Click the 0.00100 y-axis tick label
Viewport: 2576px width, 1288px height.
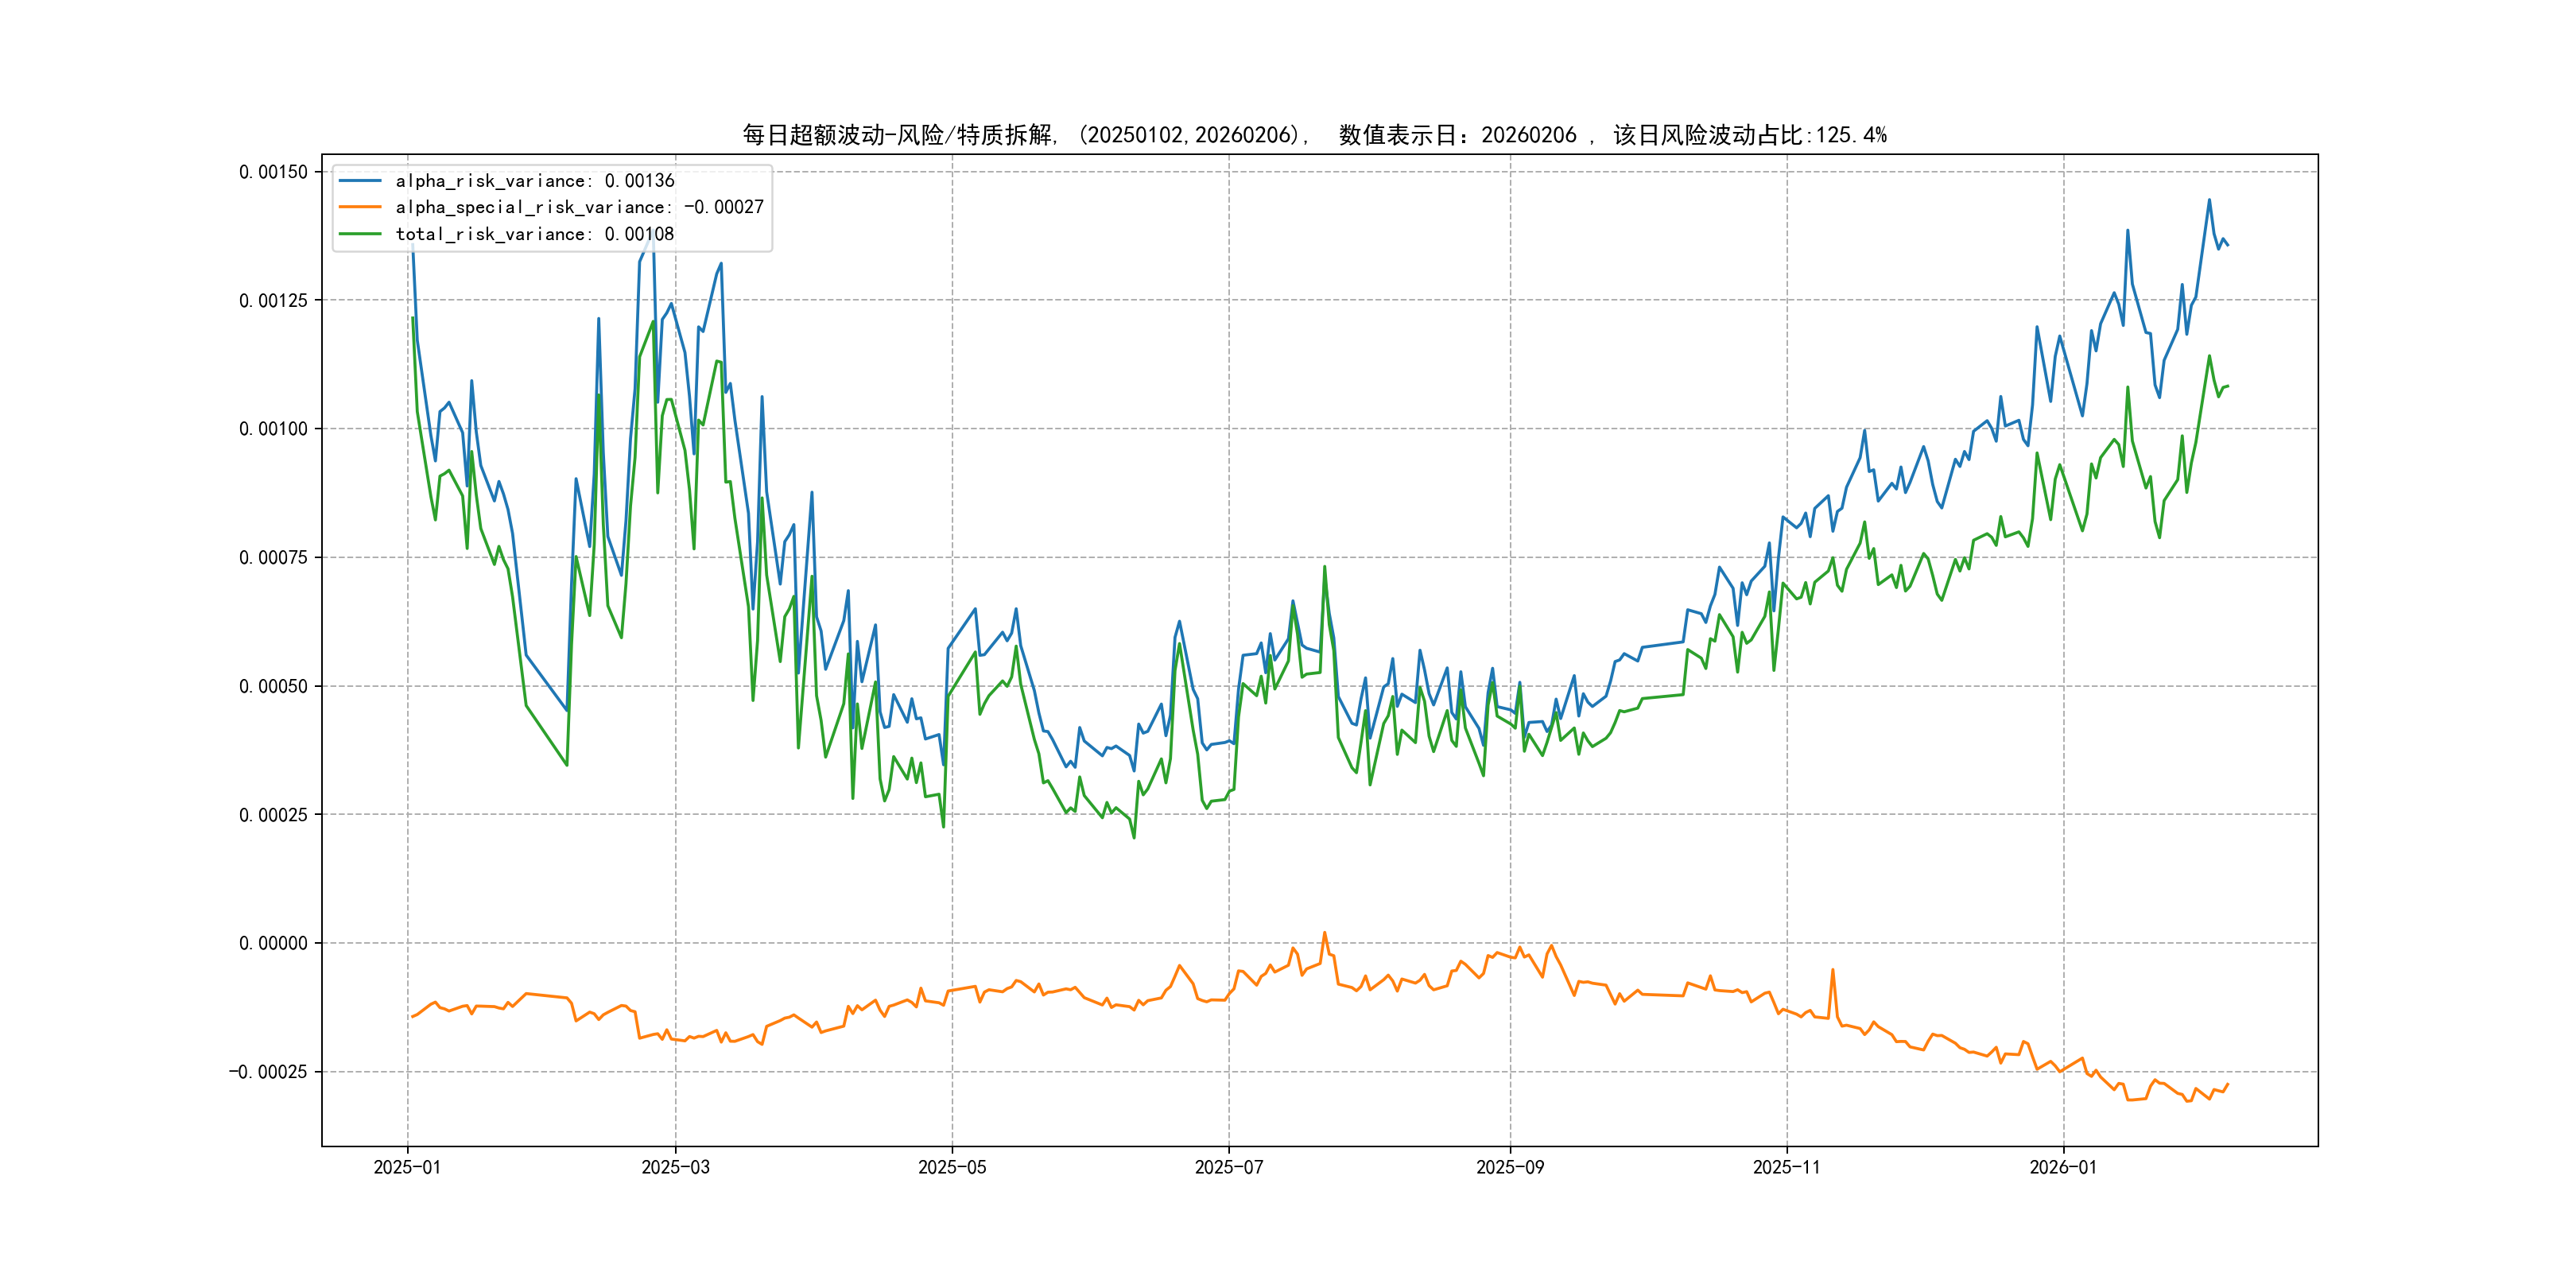pyautogui.click(x=273, y=429)
